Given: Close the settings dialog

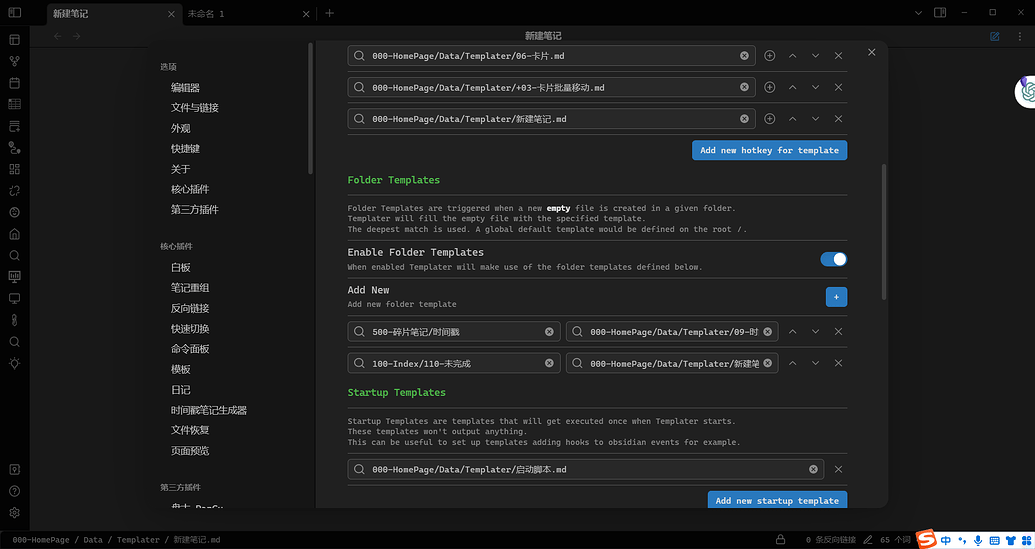Looking at the screenshot, I should [x=871, y=52].
